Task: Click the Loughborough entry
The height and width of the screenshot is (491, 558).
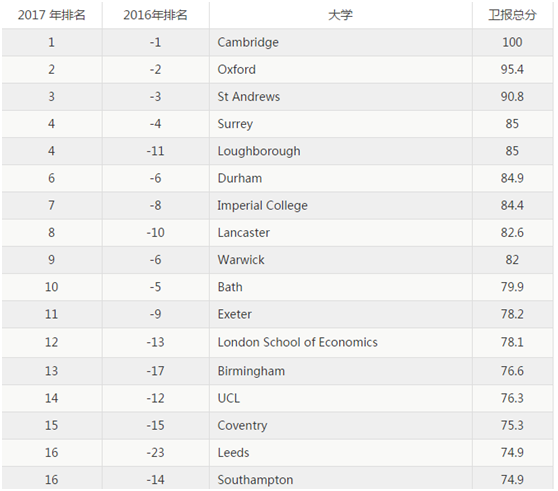Action: pyautogui.click(x=259, y=151)
